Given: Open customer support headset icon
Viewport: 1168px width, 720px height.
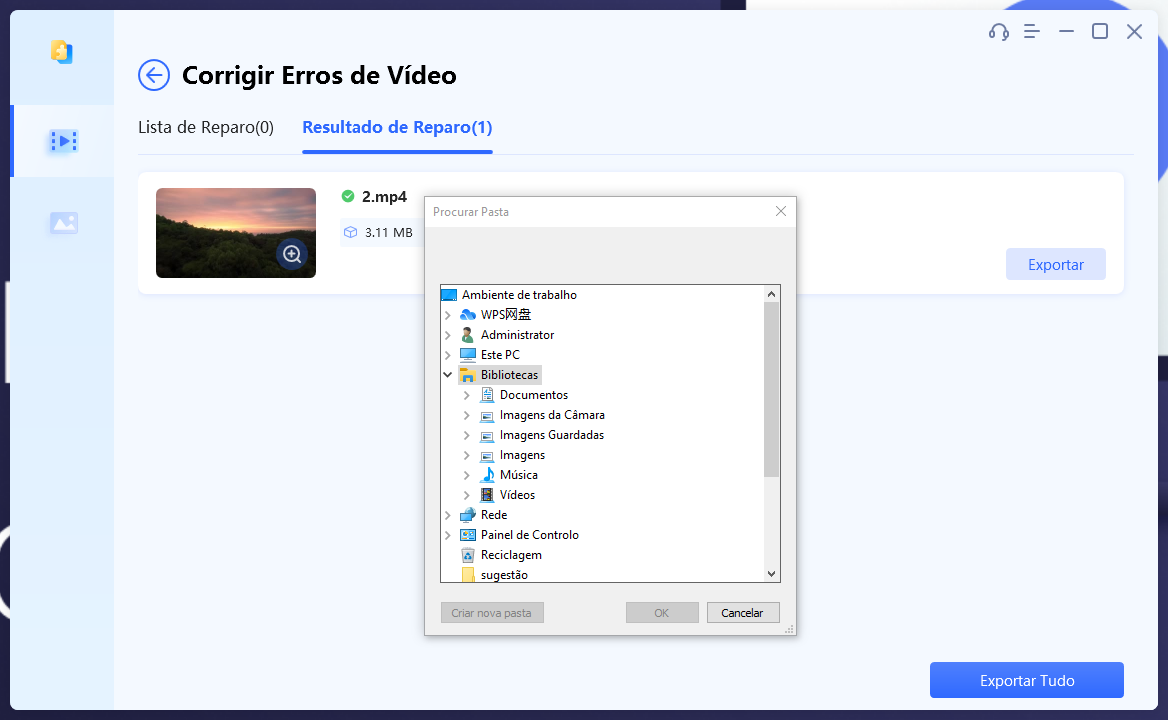Looking at the screenshot, I should [x=998, y=31].
